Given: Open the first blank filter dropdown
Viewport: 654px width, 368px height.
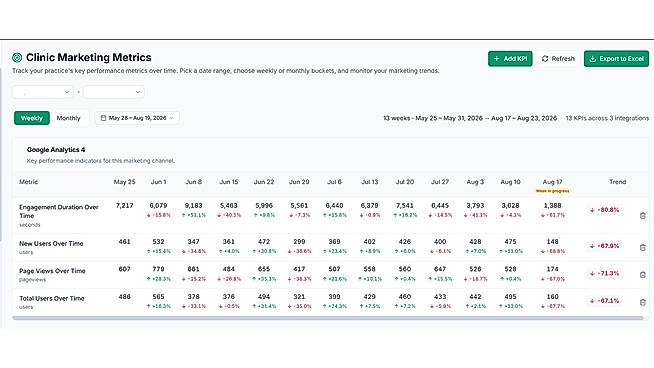Looking at the screenshot, I should pos(43,92).
